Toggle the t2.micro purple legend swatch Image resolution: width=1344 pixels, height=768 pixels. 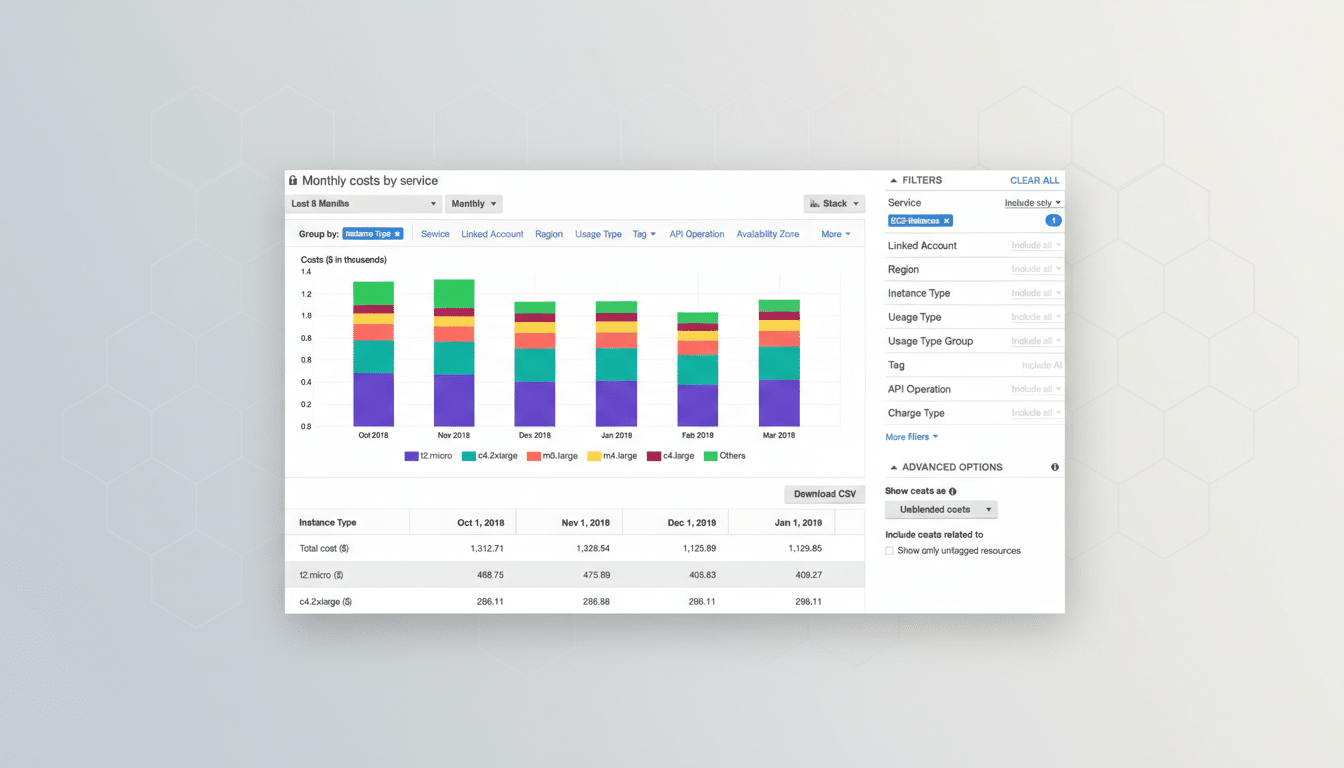click(x=411, y=456)
